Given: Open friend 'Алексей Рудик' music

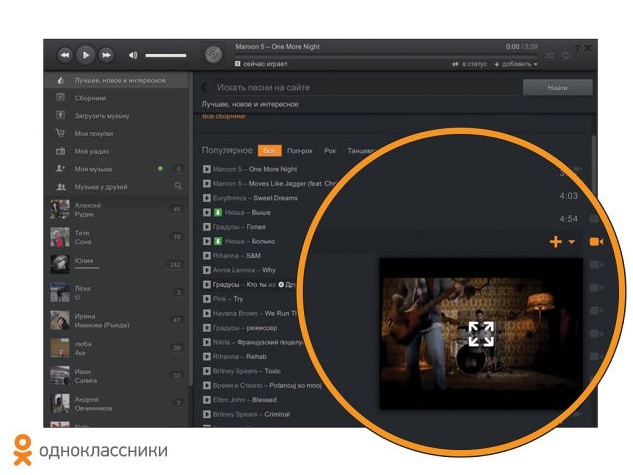Looking at the screenshot, I should pyautogui.click(x=116, y=209).
